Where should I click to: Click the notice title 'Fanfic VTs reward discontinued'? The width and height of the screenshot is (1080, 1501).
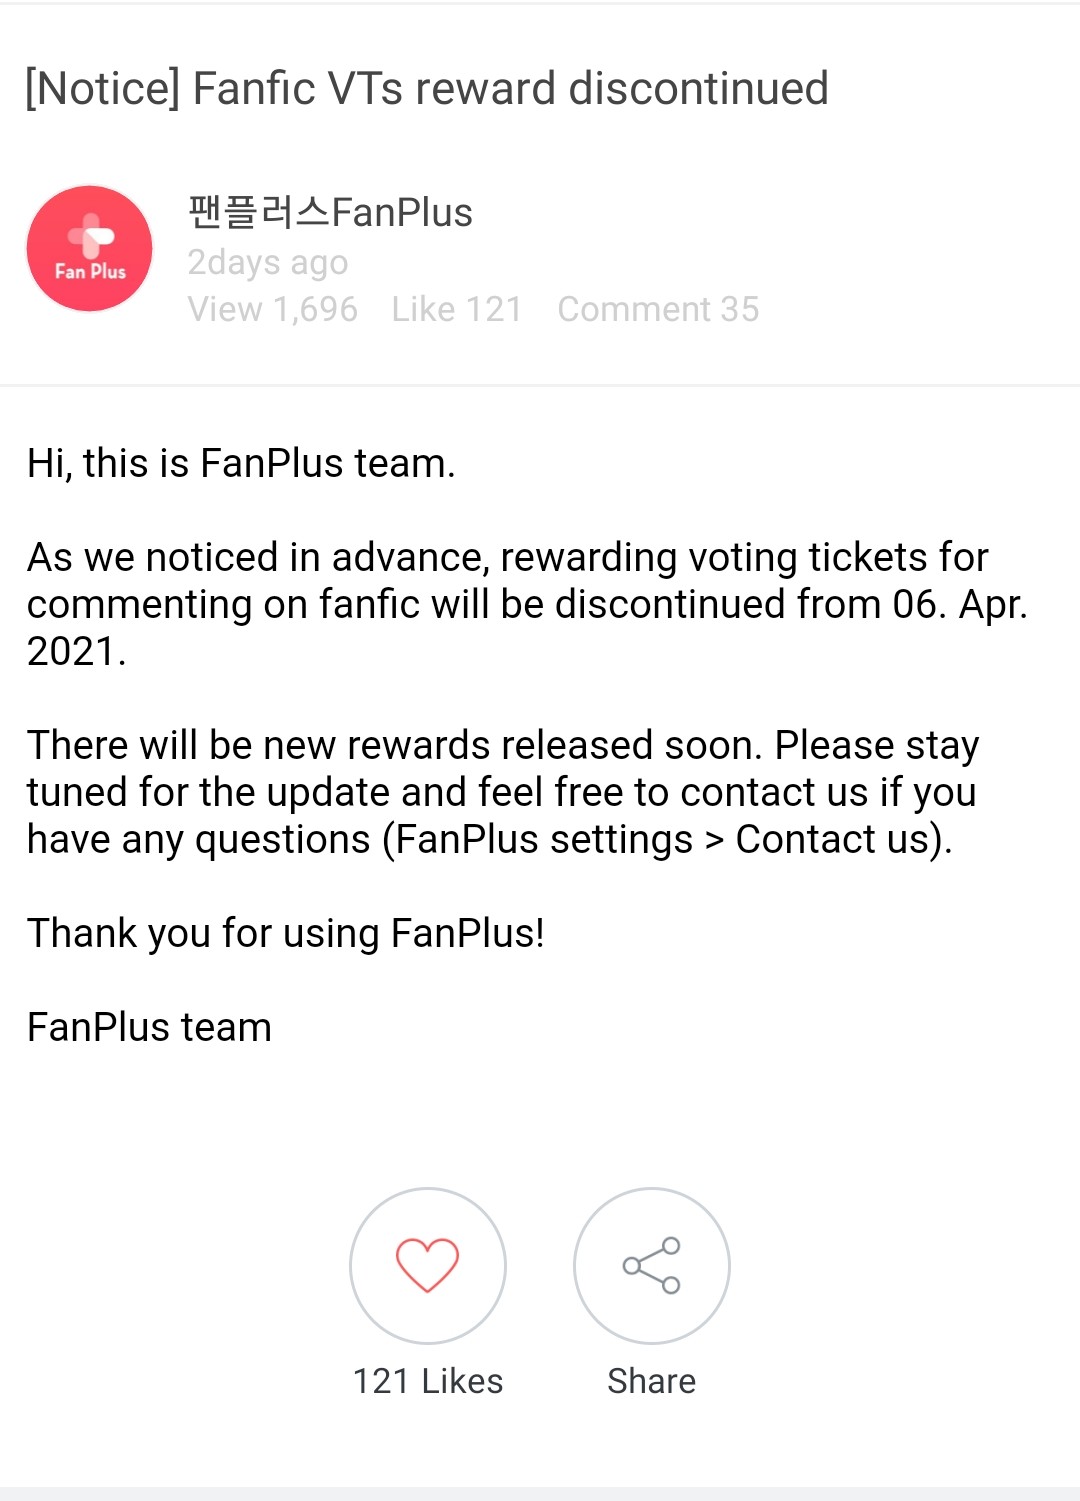(x=427, y=88)
